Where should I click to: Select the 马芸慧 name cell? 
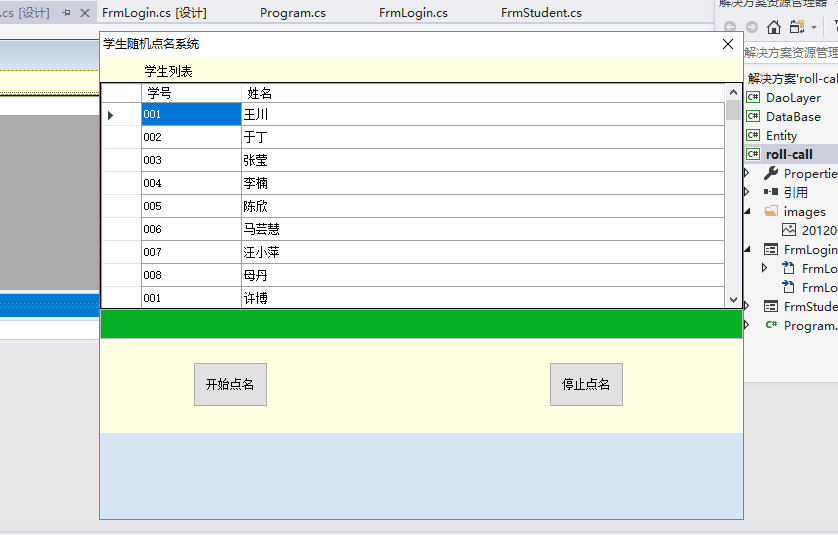coord(483,229)
